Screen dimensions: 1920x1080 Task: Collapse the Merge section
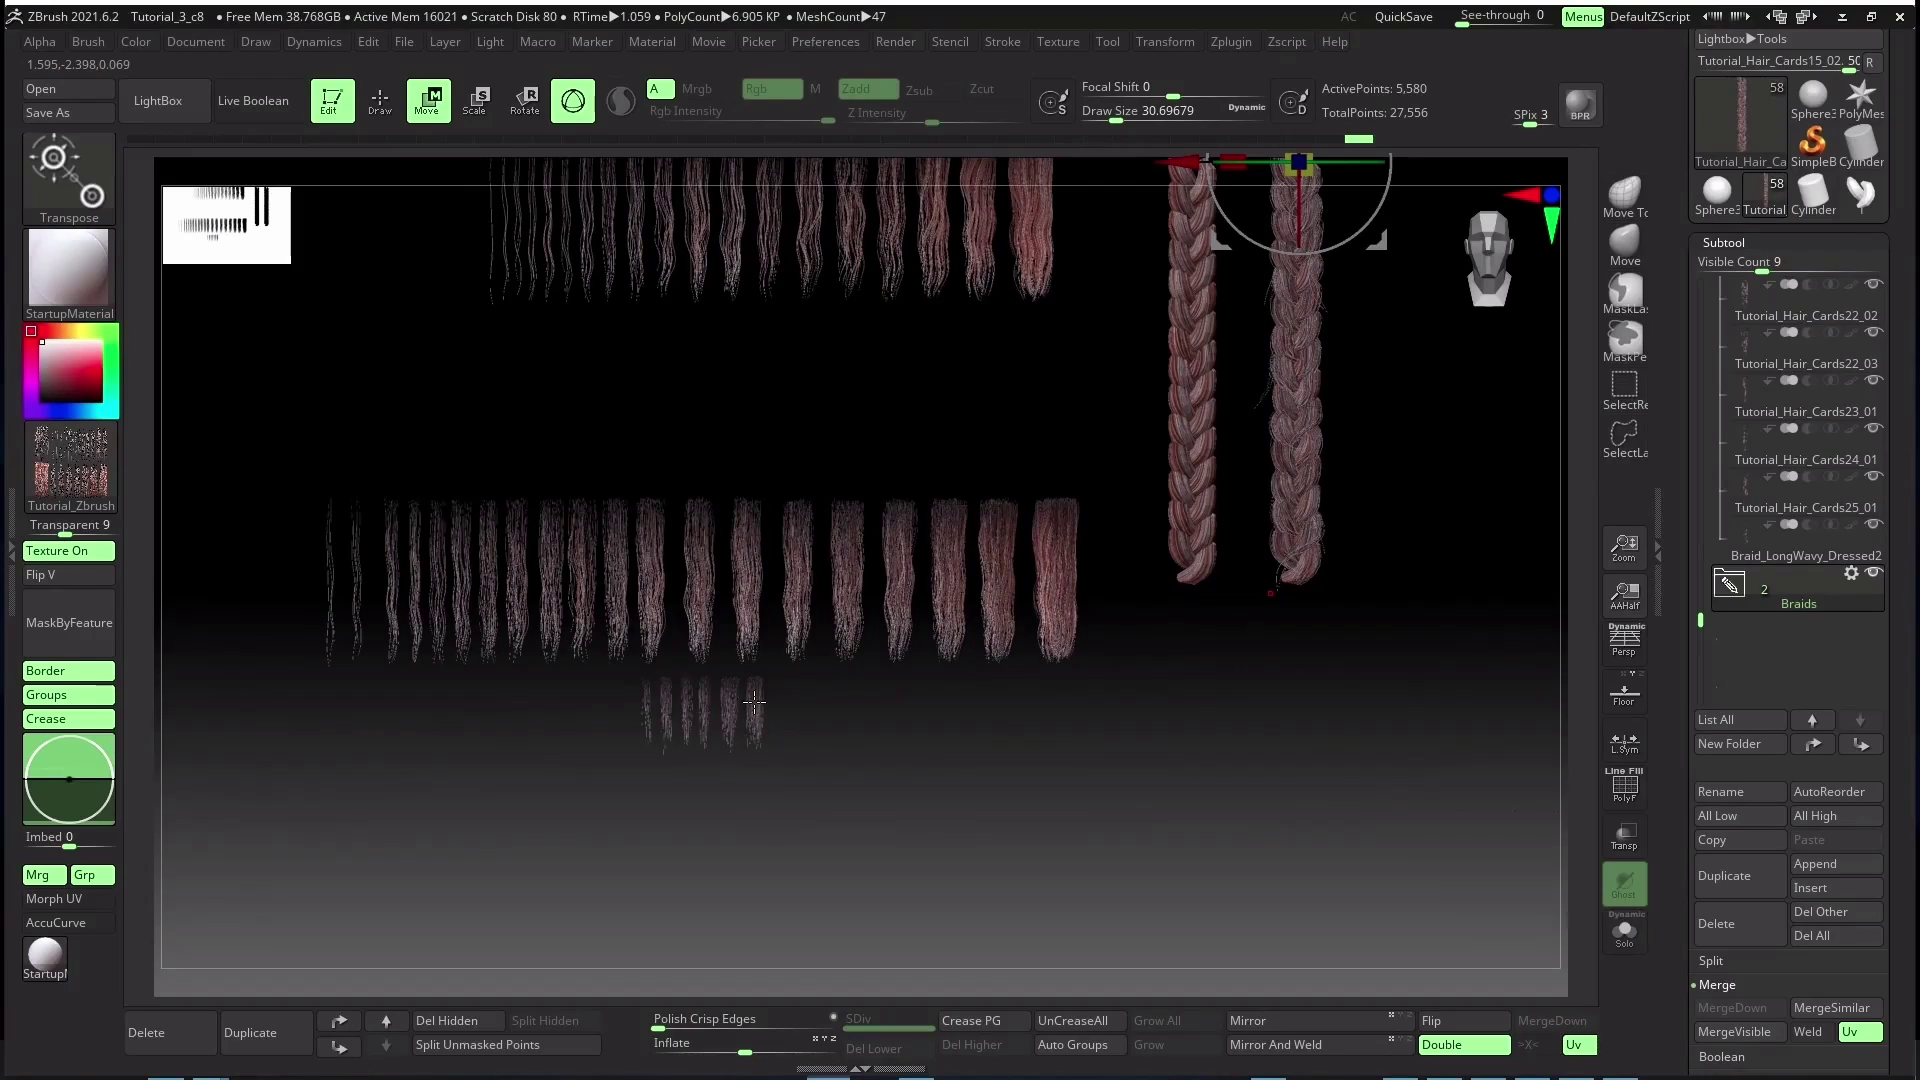click(1717, 985)
